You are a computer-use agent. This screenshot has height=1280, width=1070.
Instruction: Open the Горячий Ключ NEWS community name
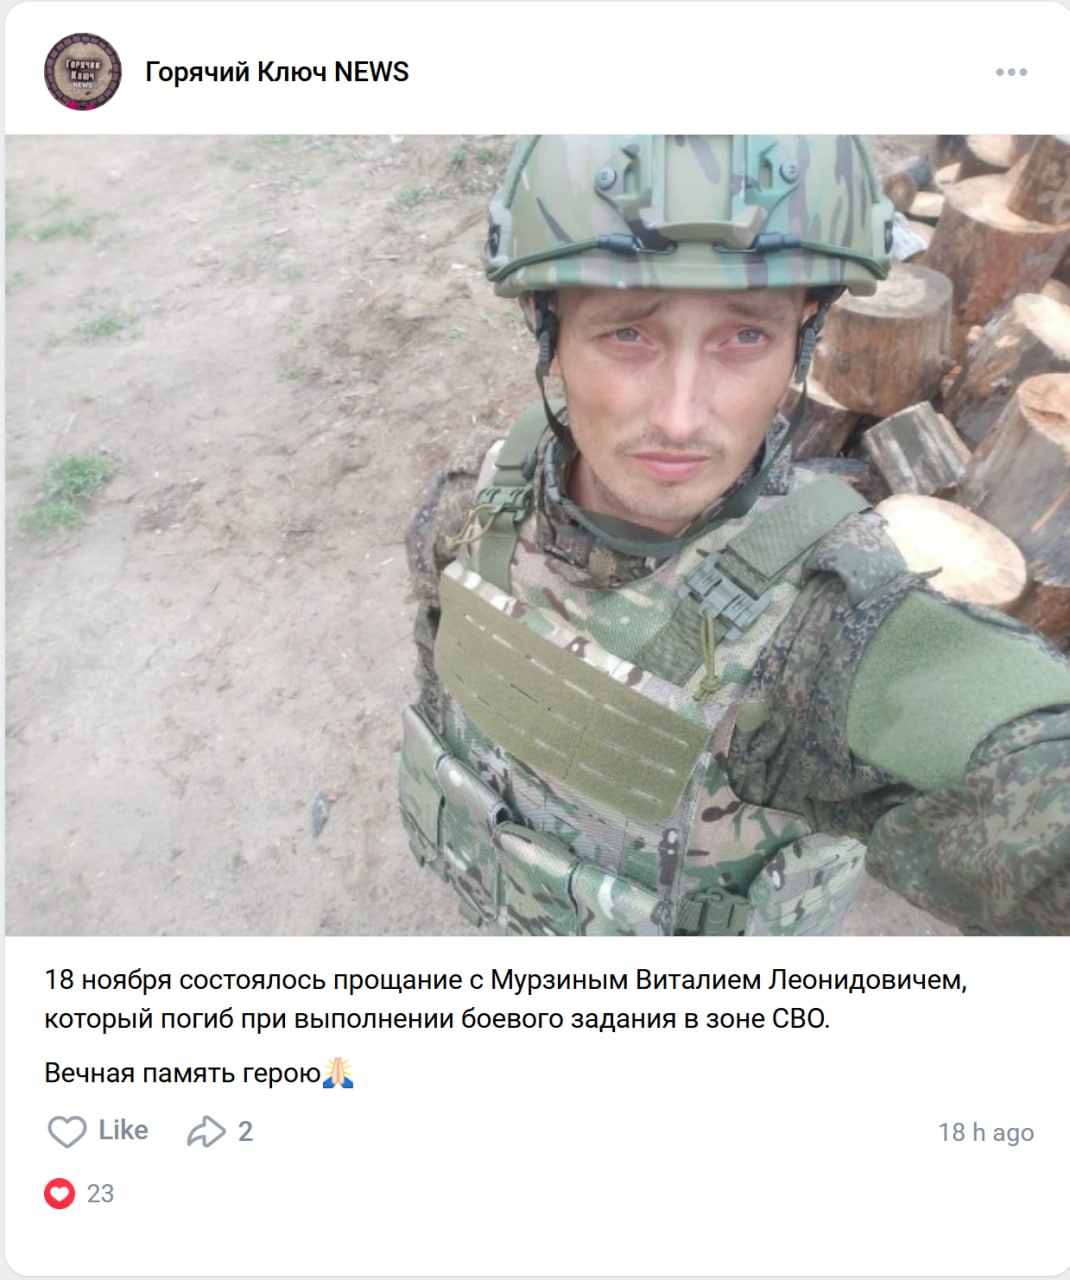coord(277,72)
